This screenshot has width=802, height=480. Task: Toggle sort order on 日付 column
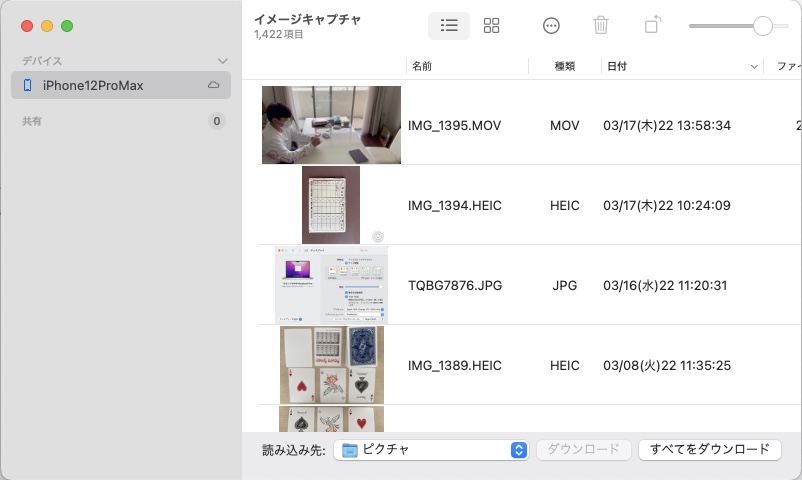682,67
